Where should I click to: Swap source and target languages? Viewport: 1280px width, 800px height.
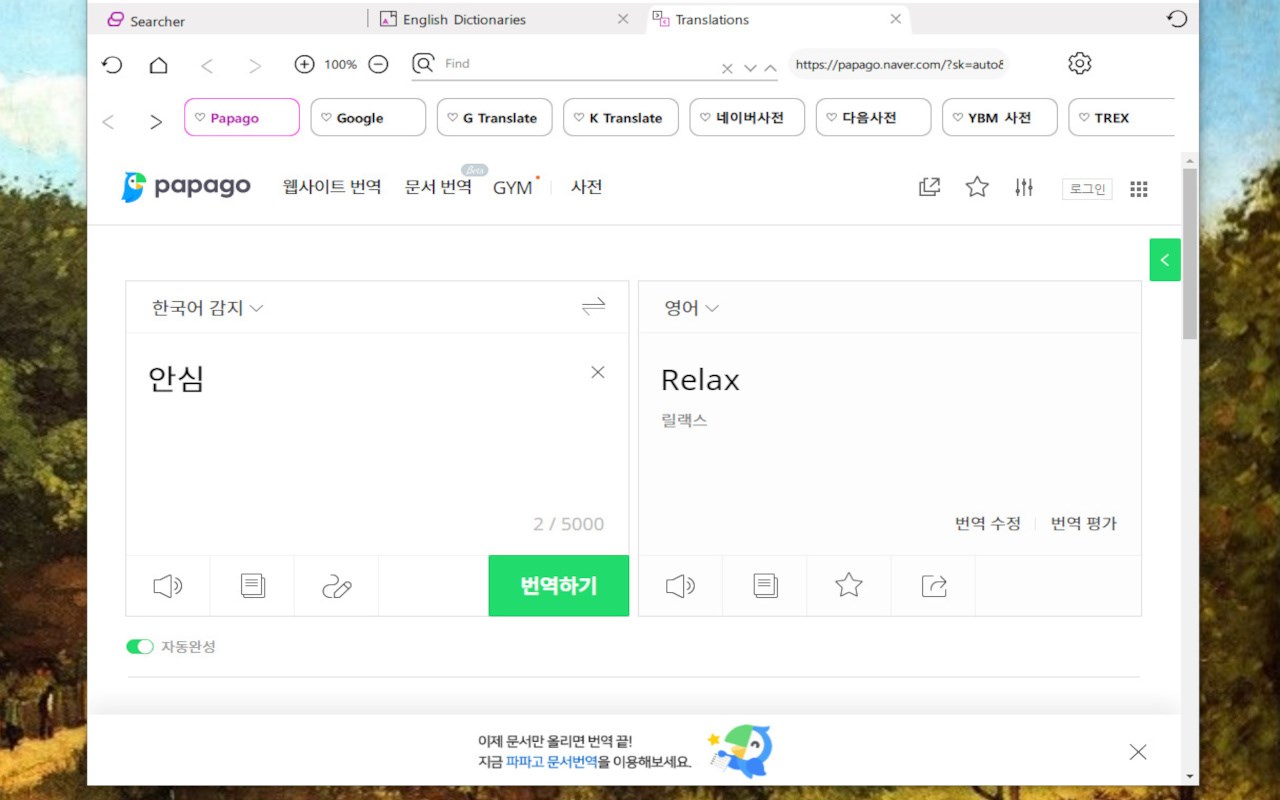pos(593,306)
